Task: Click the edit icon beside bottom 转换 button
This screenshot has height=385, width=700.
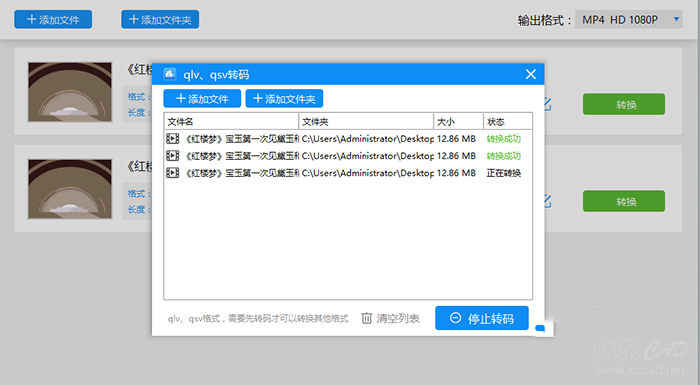Action: click(x=548, y=201)
